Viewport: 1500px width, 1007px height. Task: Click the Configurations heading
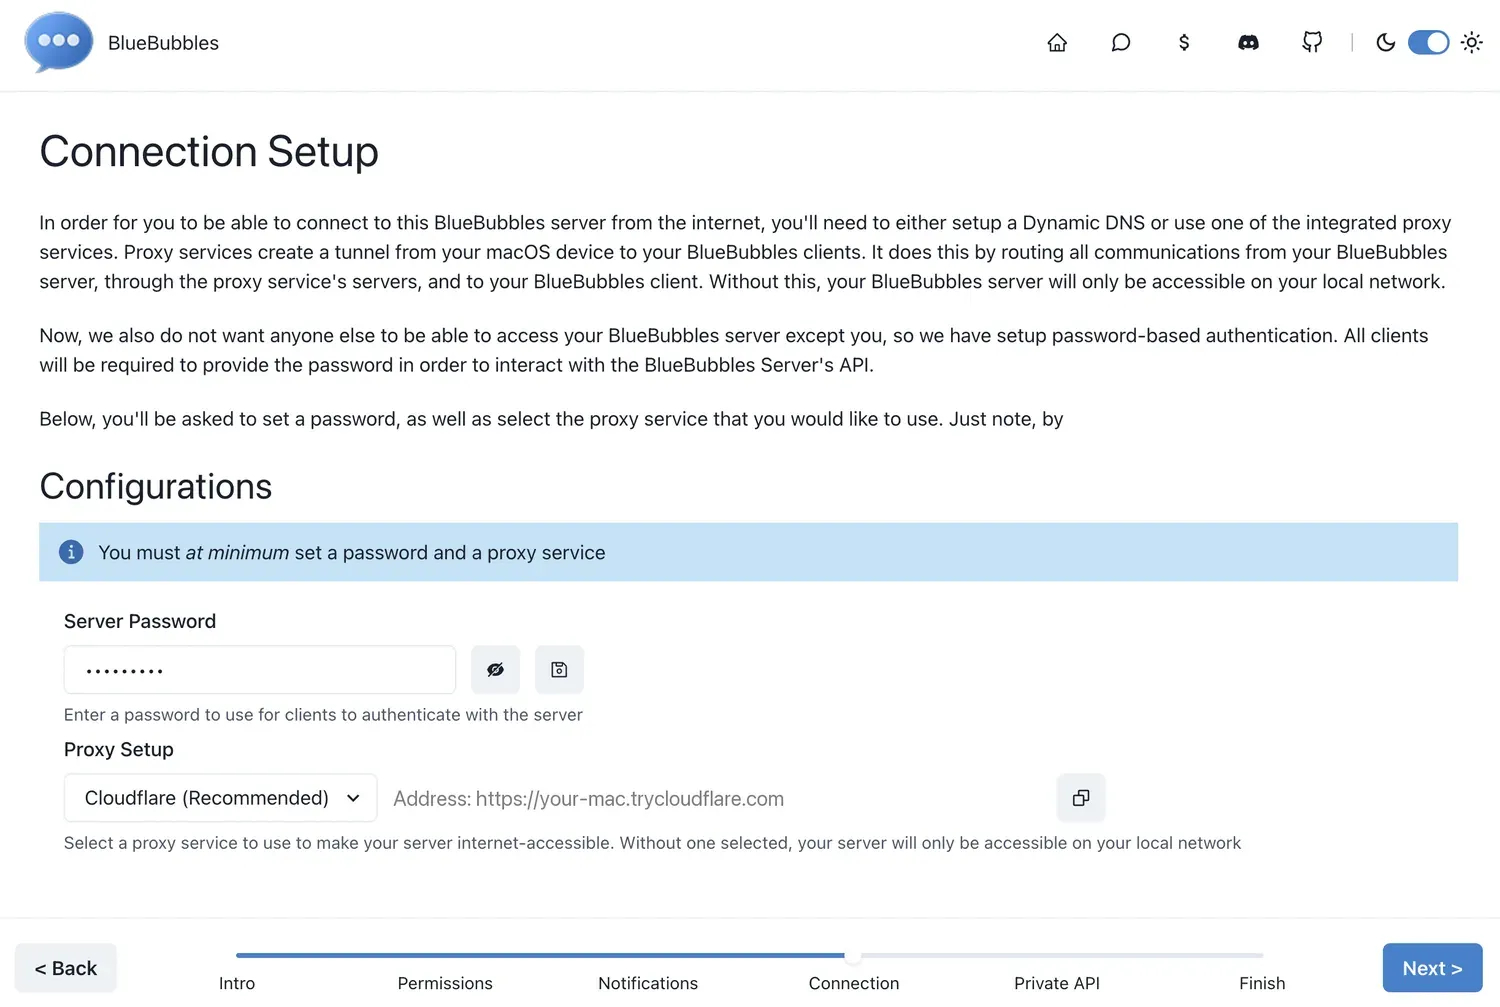(x=156, y=487)
